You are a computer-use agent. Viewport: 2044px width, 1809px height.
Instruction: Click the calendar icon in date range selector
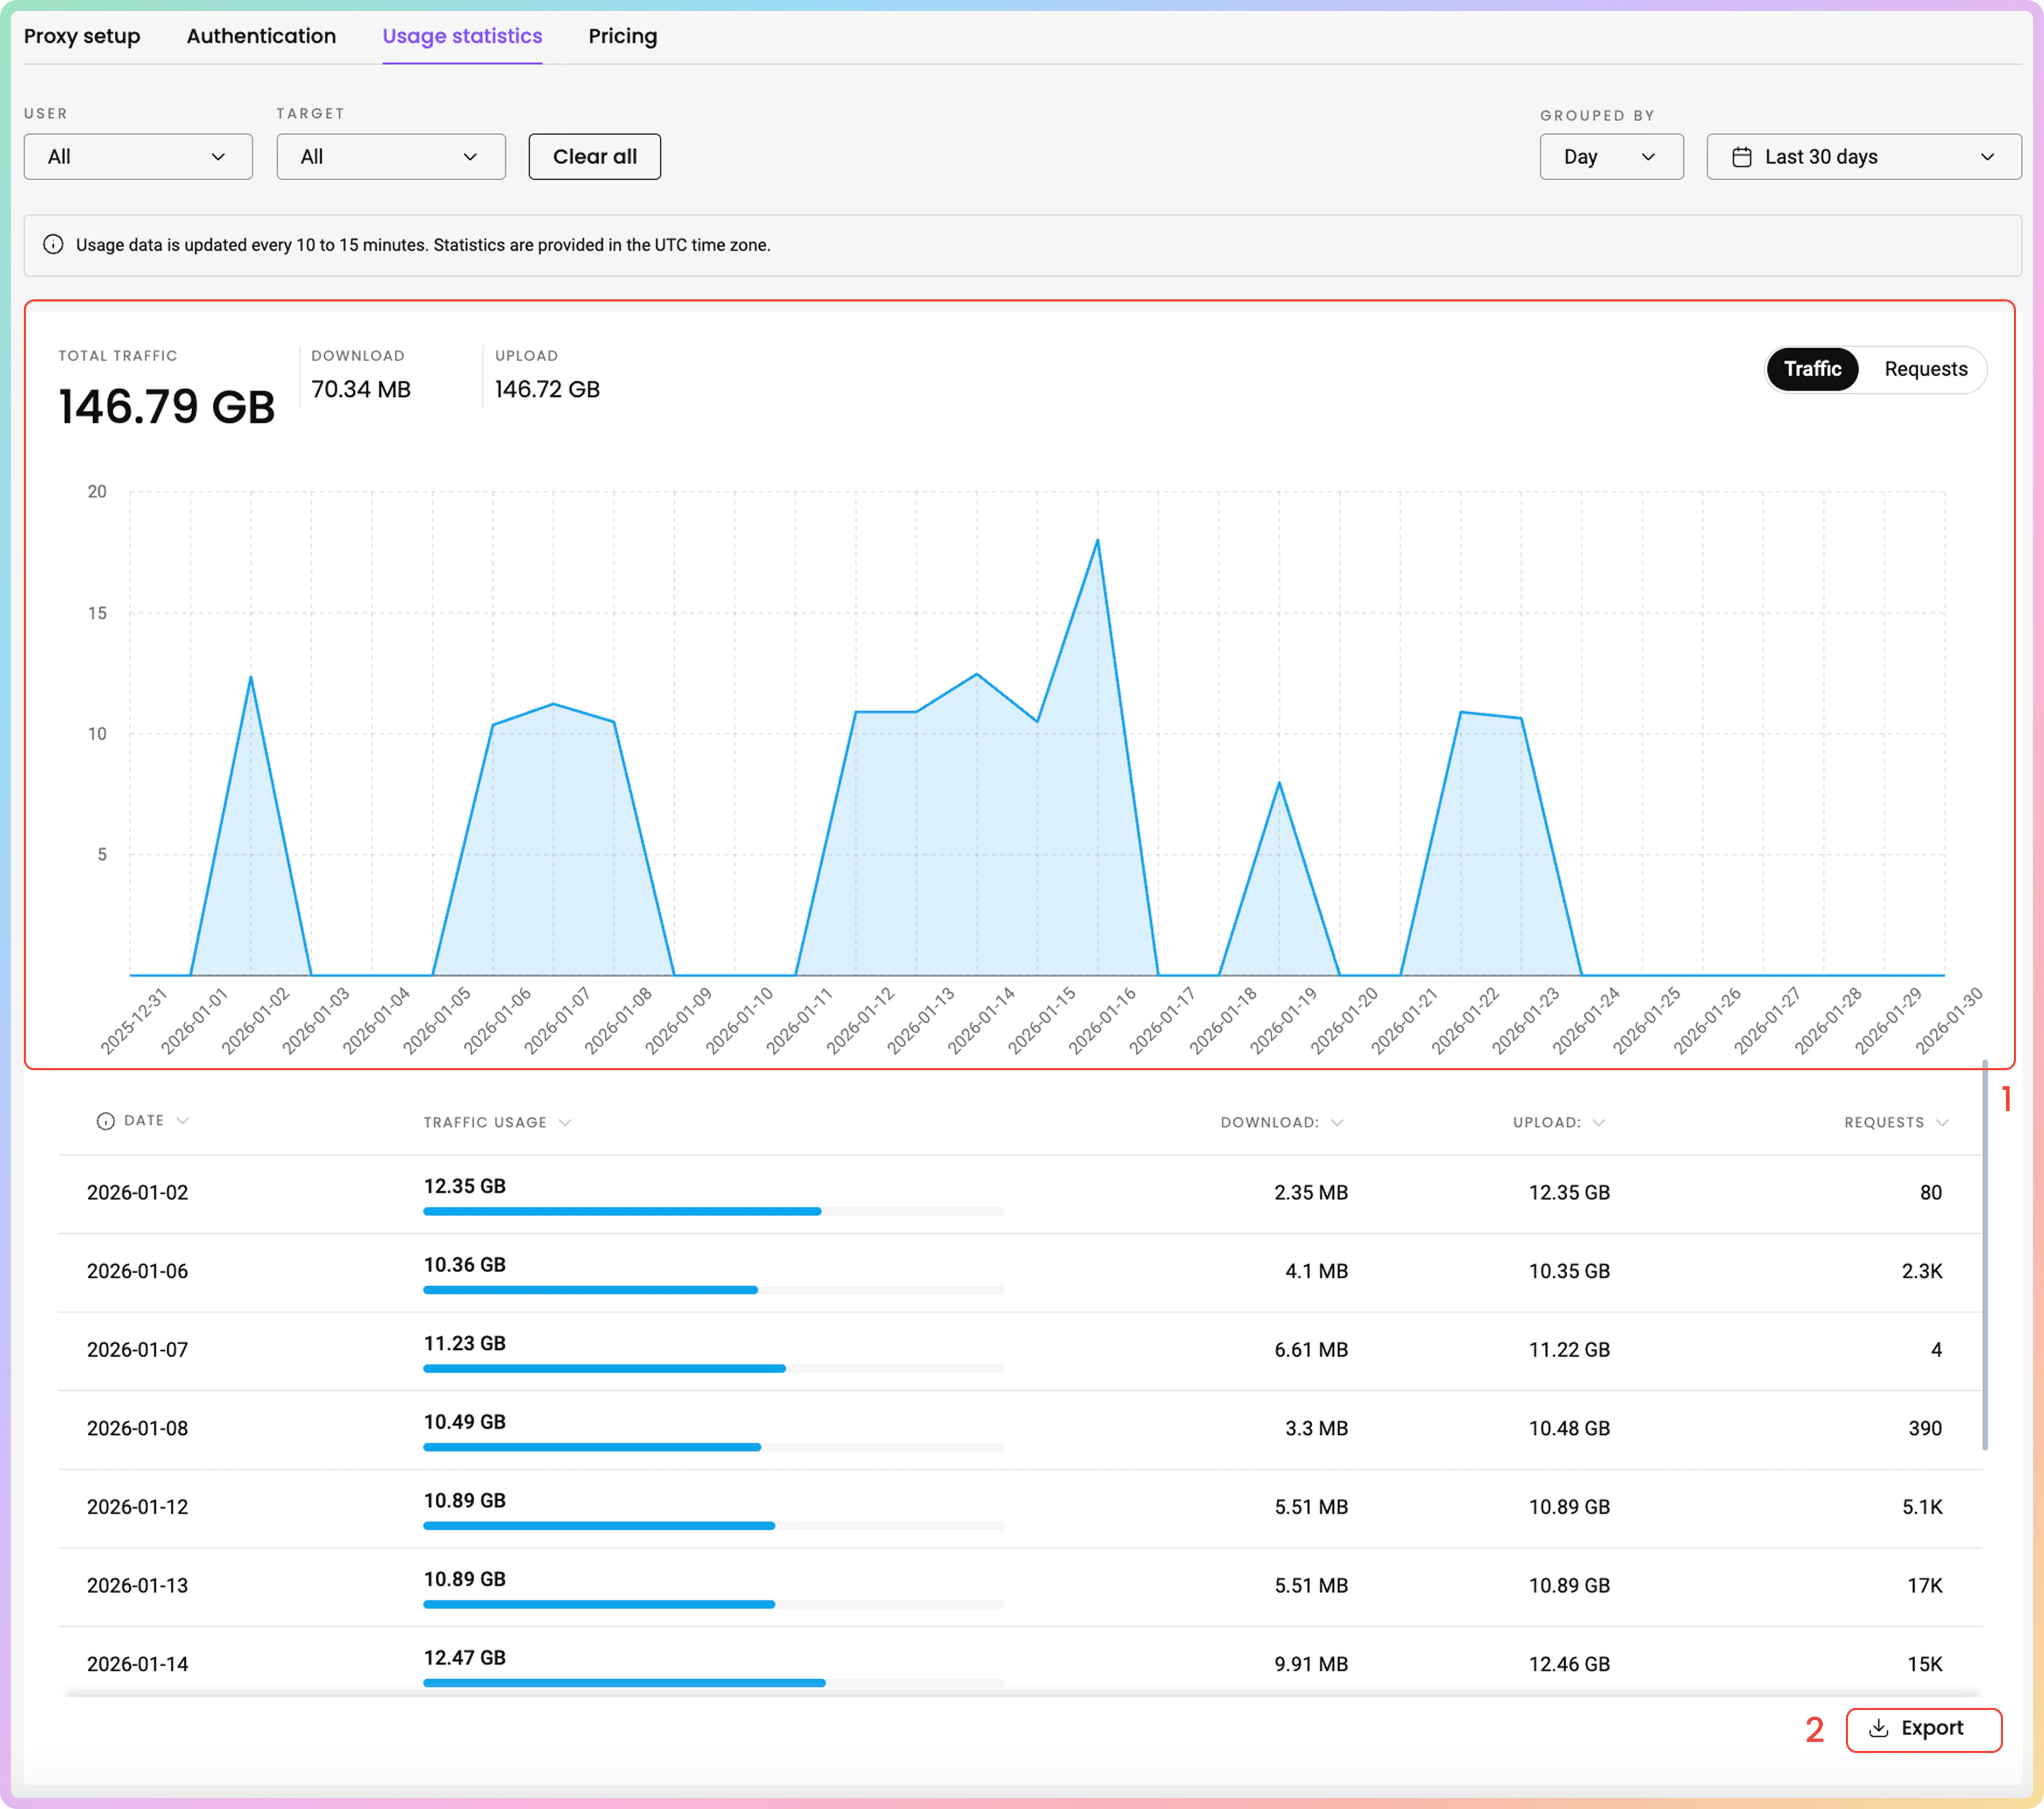(x=1741, y=157)
